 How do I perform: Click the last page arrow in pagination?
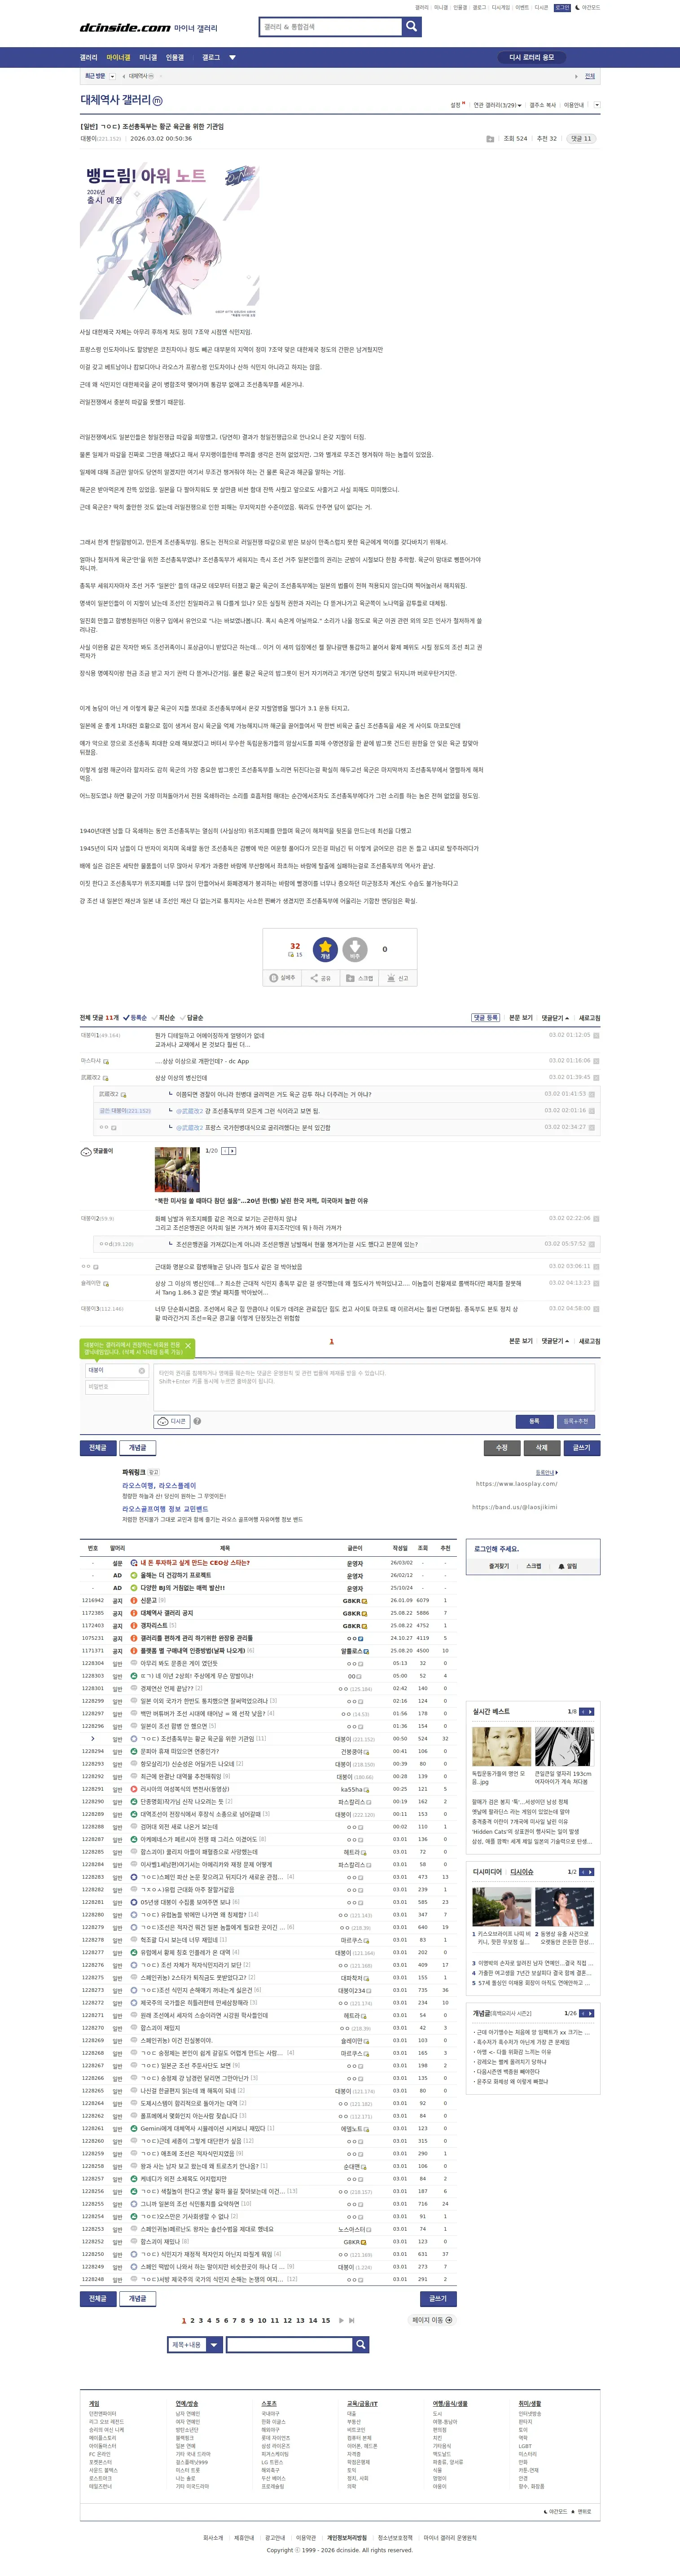point(352,2320)
